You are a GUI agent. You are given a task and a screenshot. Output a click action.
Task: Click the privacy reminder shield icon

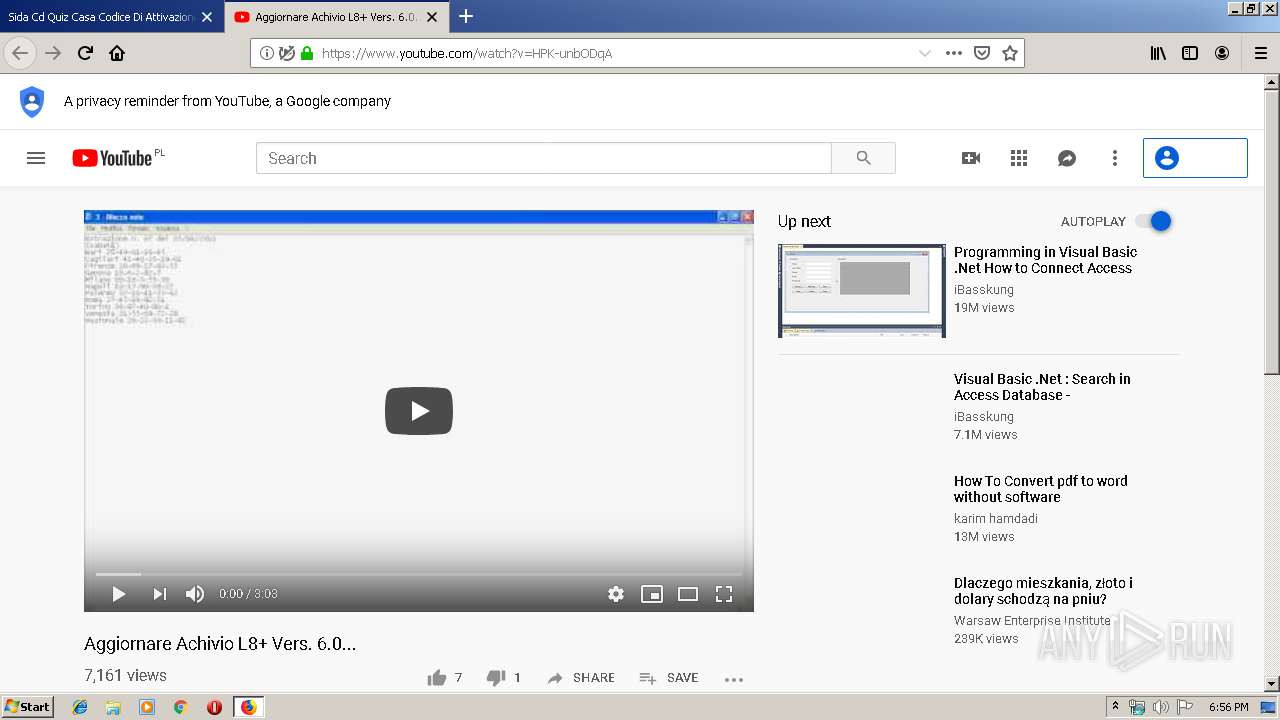pos(32,101)
